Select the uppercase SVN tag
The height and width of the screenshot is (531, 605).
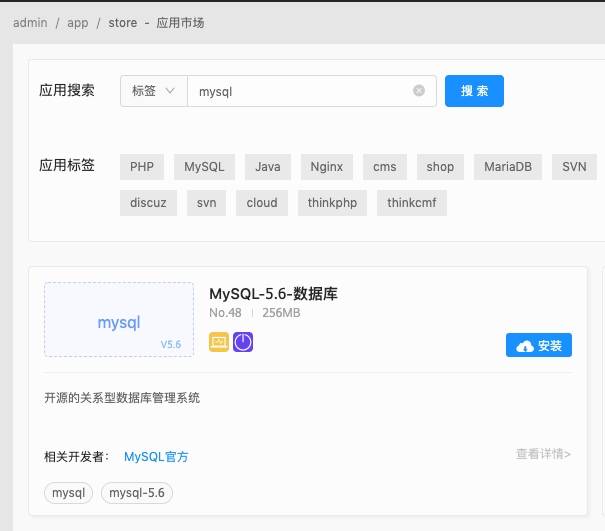574,167
